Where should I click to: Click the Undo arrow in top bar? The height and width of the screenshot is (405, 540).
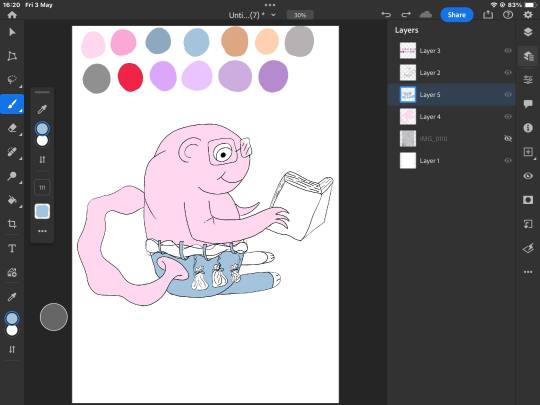tap(386, 14)
